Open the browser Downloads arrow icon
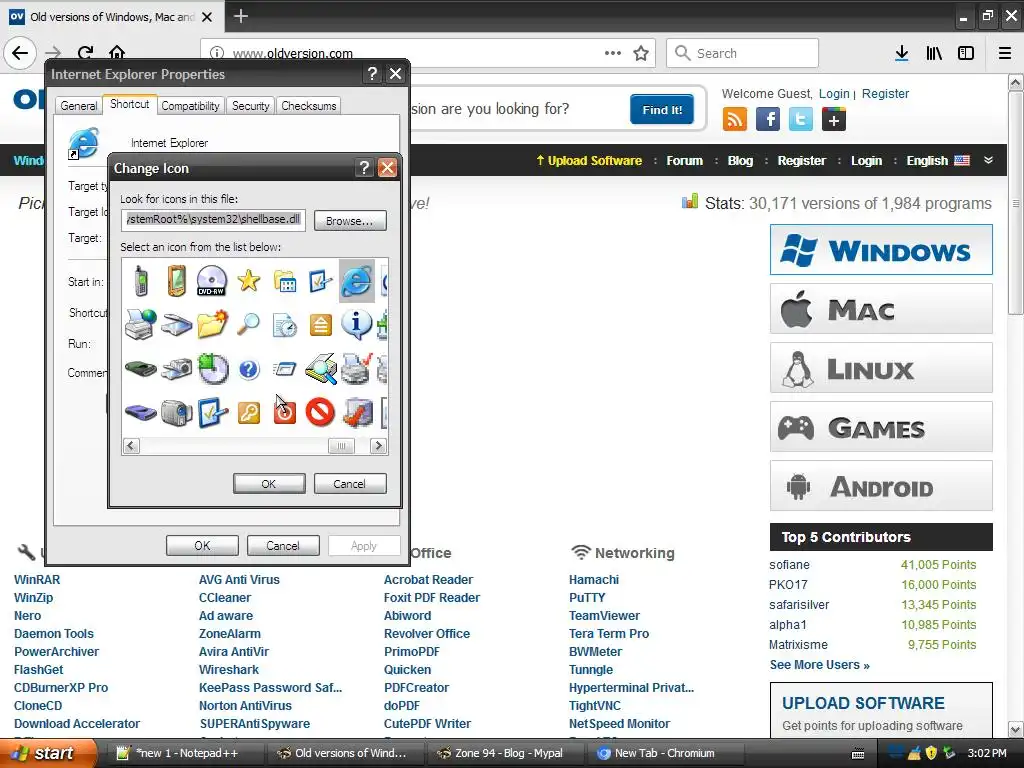Screen dimensions: 1024x768 coord(902,54)
